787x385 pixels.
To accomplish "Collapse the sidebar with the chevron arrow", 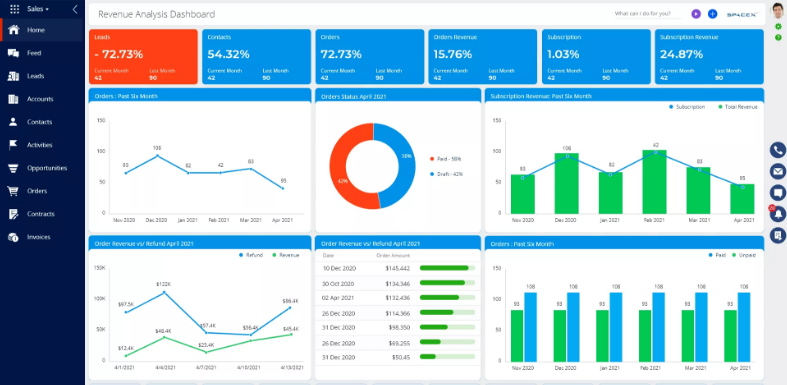I will pyautogui.click(x=75, y=9).
